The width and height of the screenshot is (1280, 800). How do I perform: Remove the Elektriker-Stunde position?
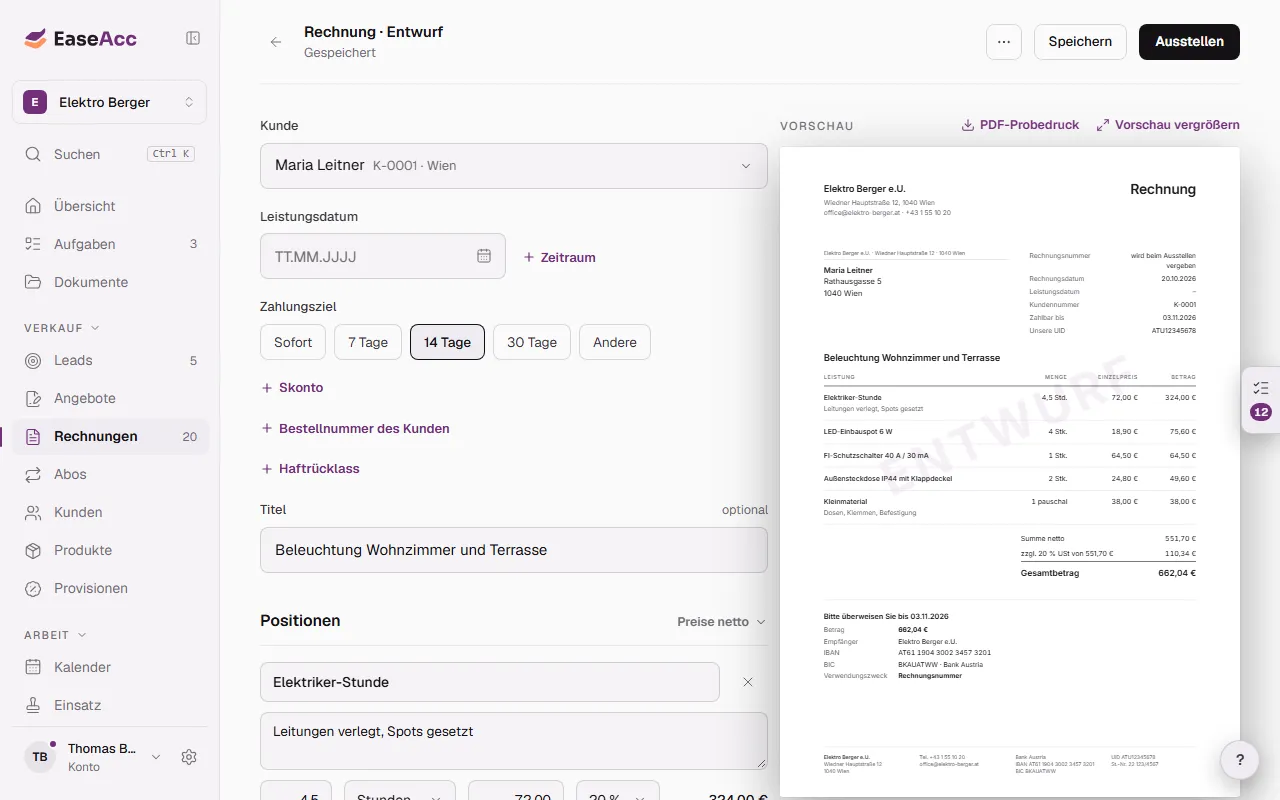748,682
